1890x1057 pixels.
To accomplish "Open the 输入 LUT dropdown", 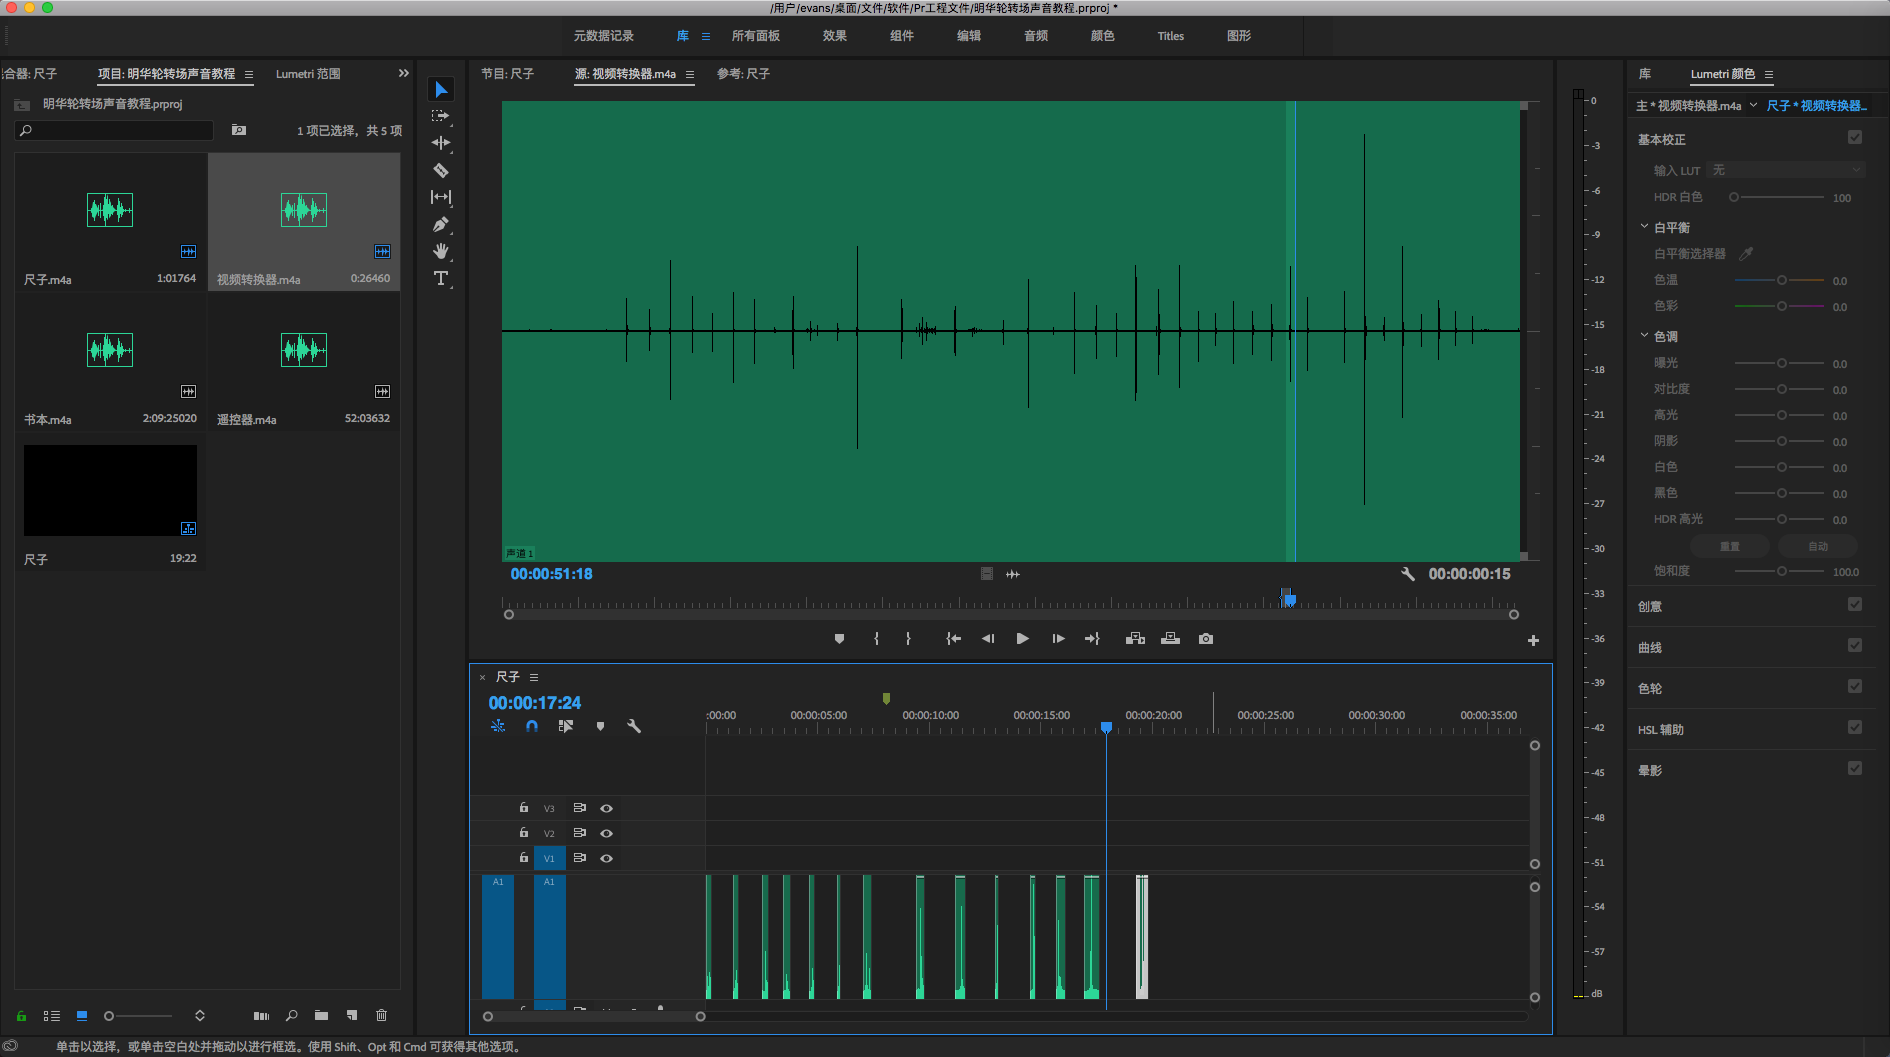I will 1787,170.
